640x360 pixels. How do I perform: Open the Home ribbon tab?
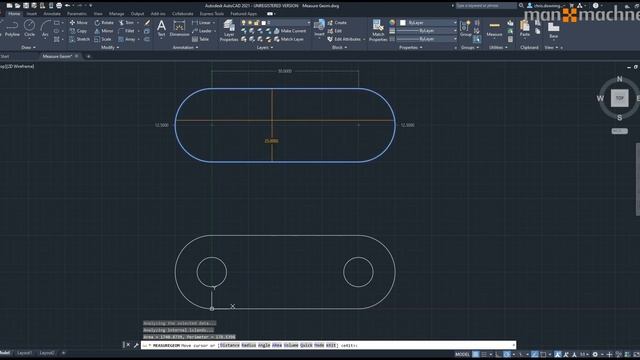tap(14, 14)
